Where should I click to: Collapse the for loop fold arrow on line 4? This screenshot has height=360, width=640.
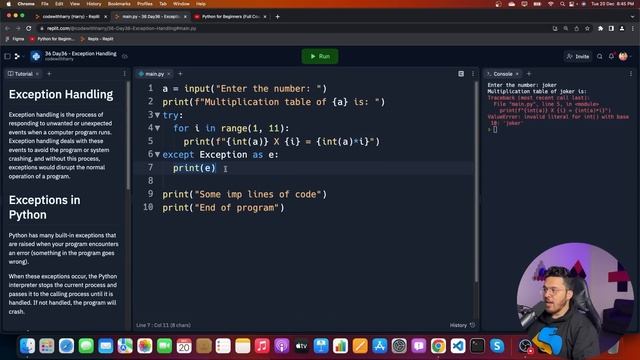157,128
